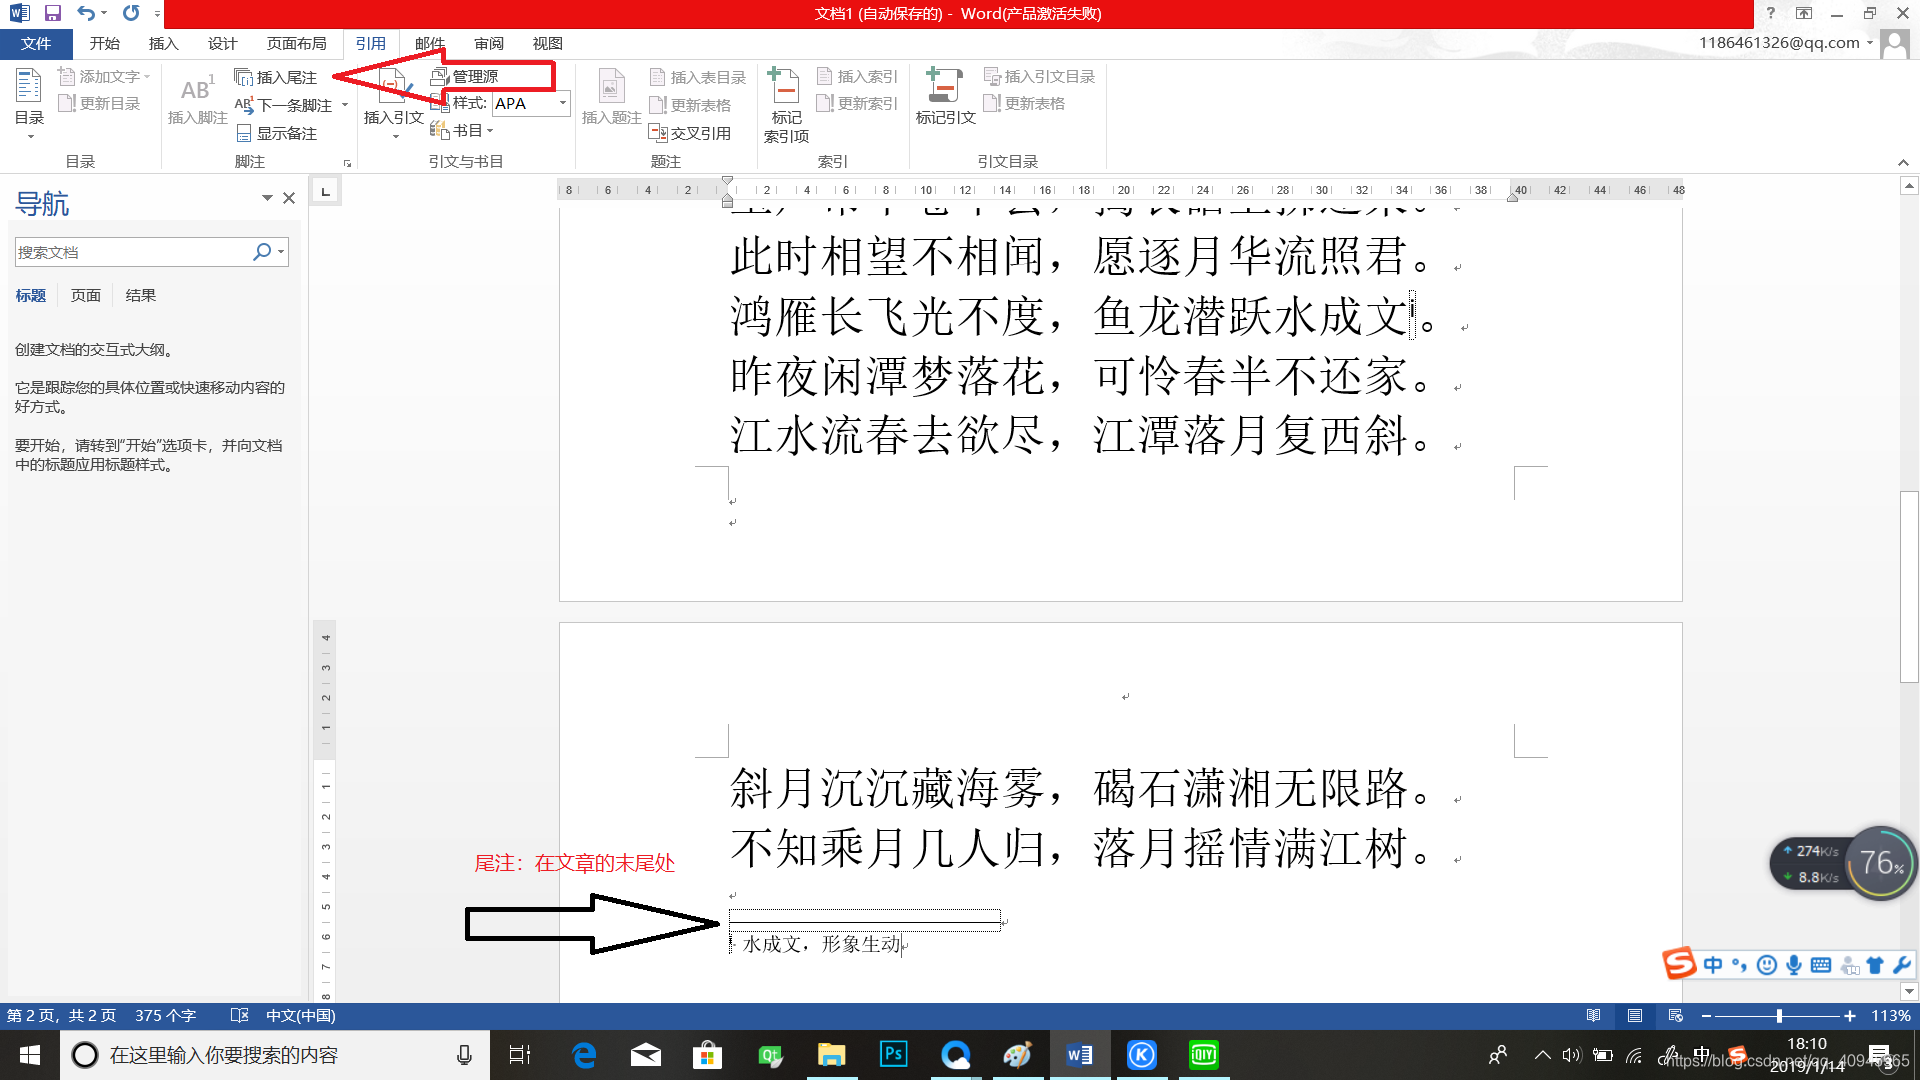
Task: Click 更新目录 update table of contents
Action: click(x=99, y=103)
